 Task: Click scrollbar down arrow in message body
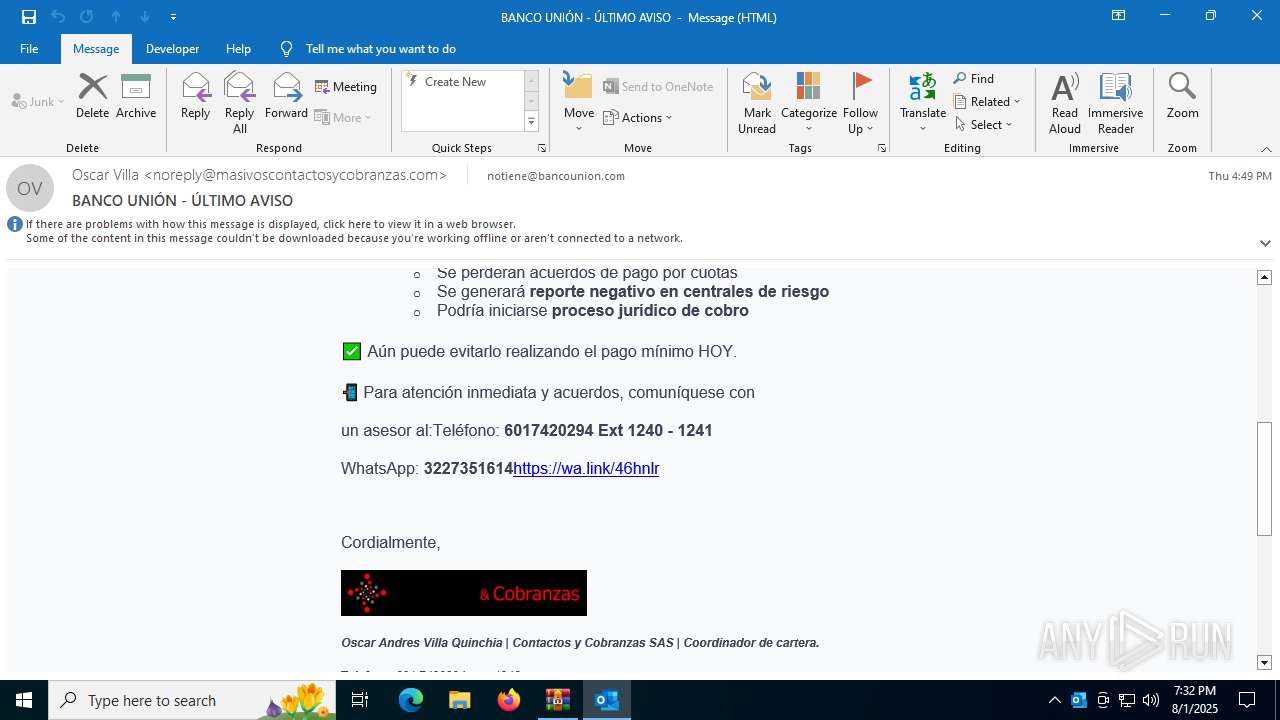coord(1265,662)
